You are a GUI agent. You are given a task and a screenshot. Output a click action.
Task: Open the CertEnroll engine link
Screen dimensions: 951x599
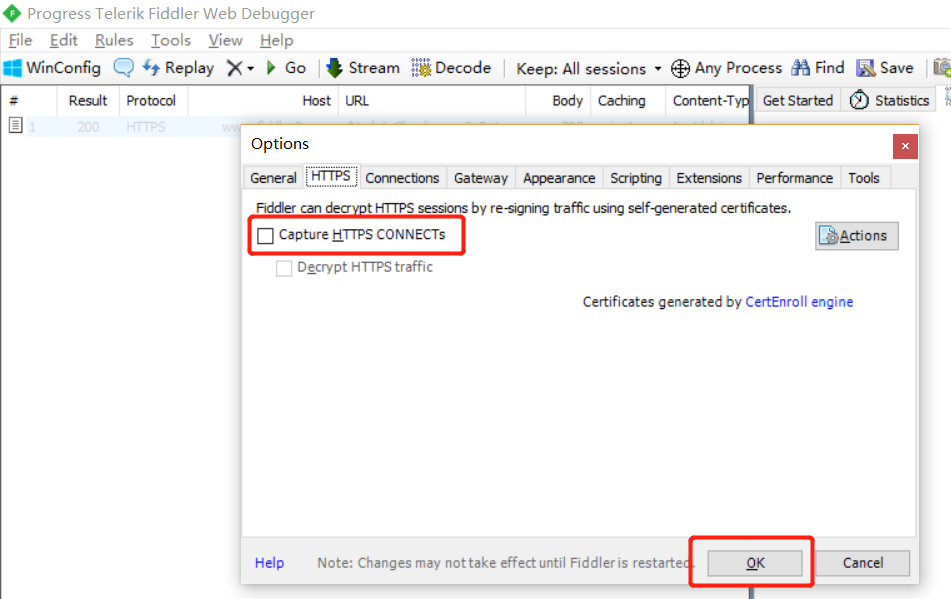pos(798,301)
